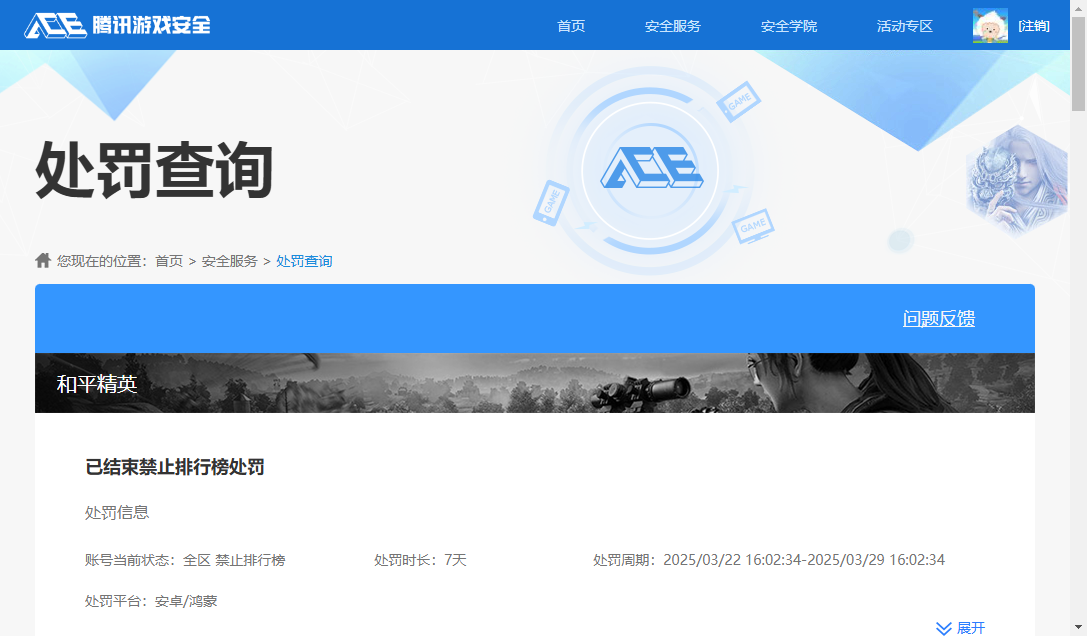Screen dimensions: 1087x636
Task: Open the 活动专区 navigation menu item
Action: pos(904,26)
